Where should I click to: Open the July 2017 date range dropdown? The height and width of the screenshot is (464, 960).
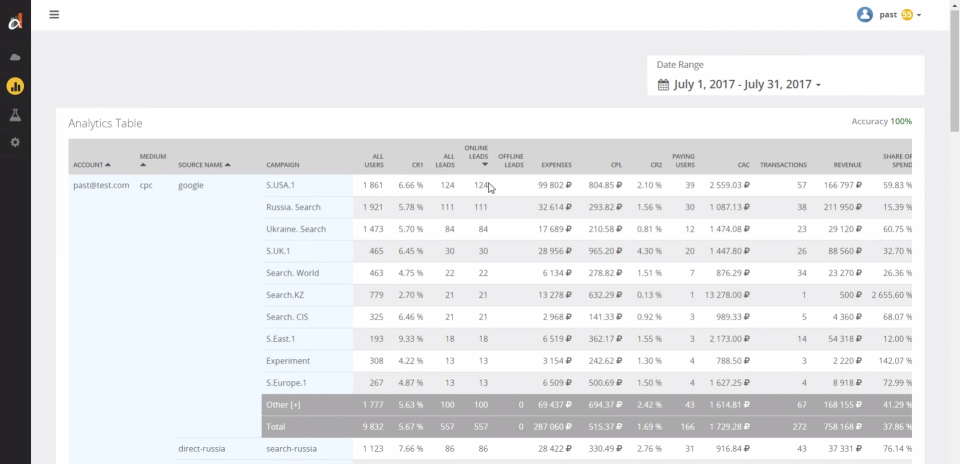point(747,85)
